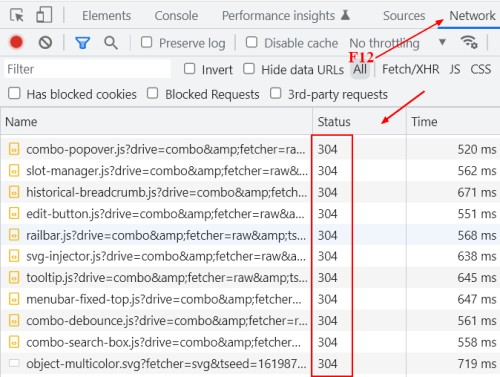
Task: Select the combo-debounce.js request
Action: [250, 321]
